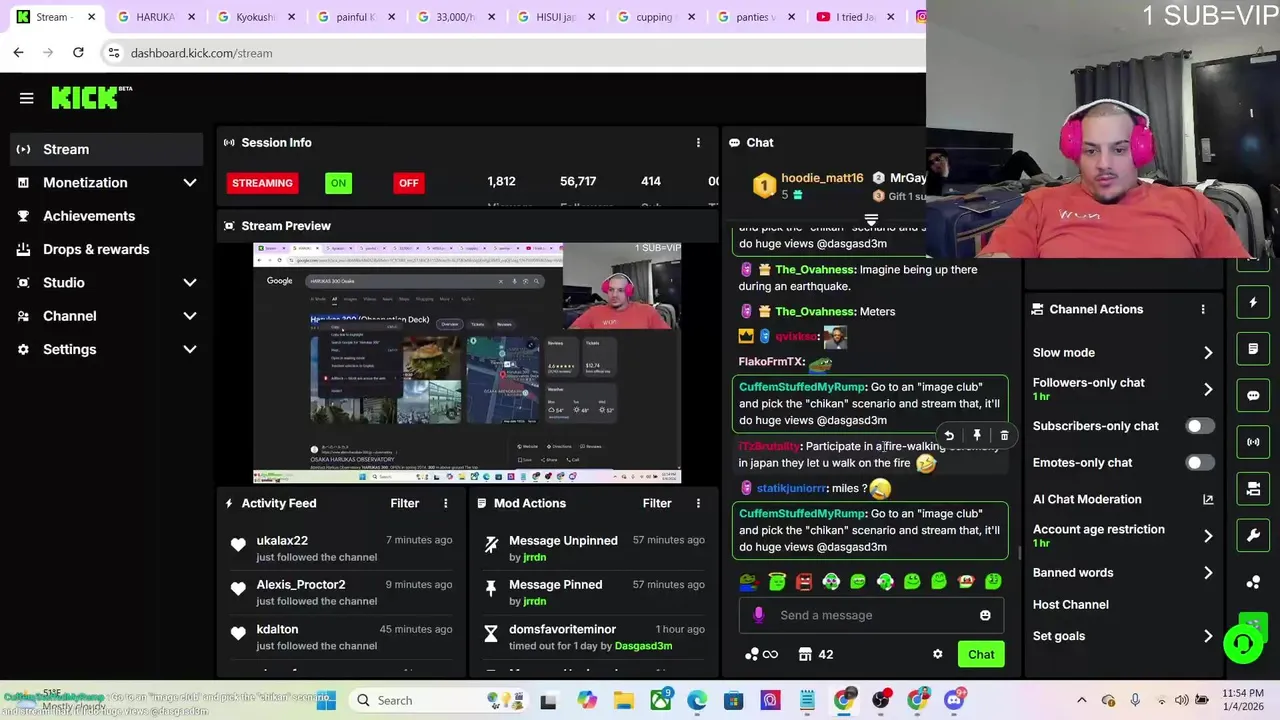Open hoodie_matt16 gifter badge
This screenshot has width=1280, height=720.
tap(764, 186)
